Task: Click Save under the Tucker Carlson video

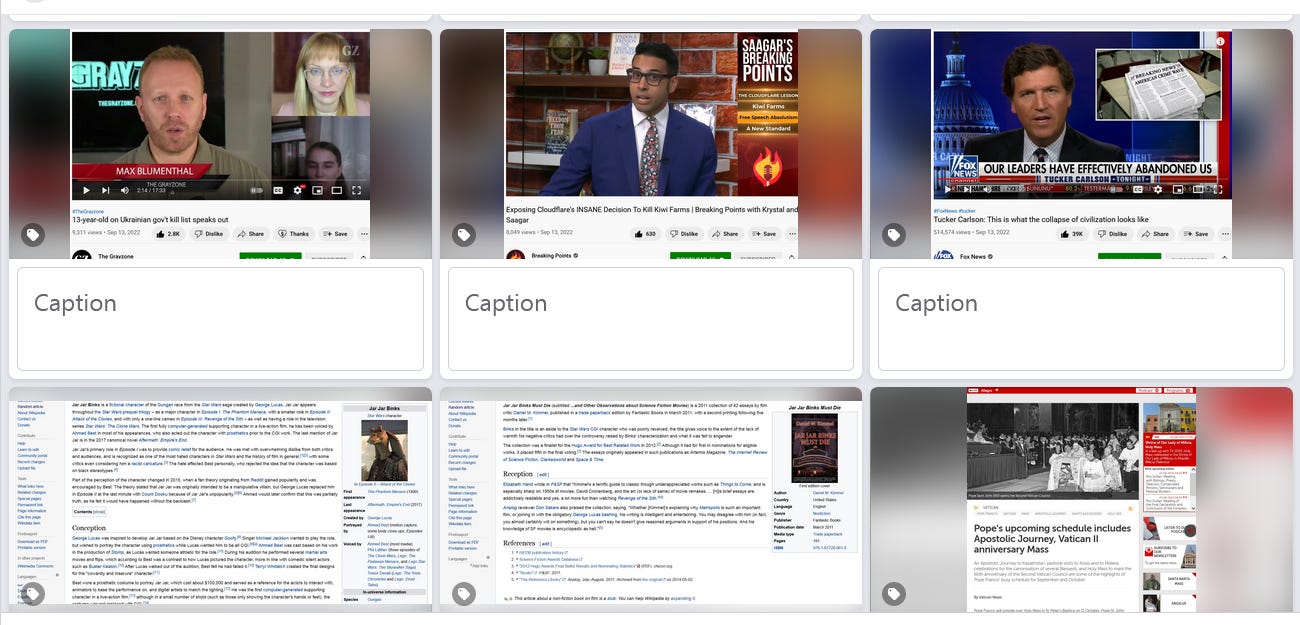Action: pyautogui.click(x=1198, y=233)
